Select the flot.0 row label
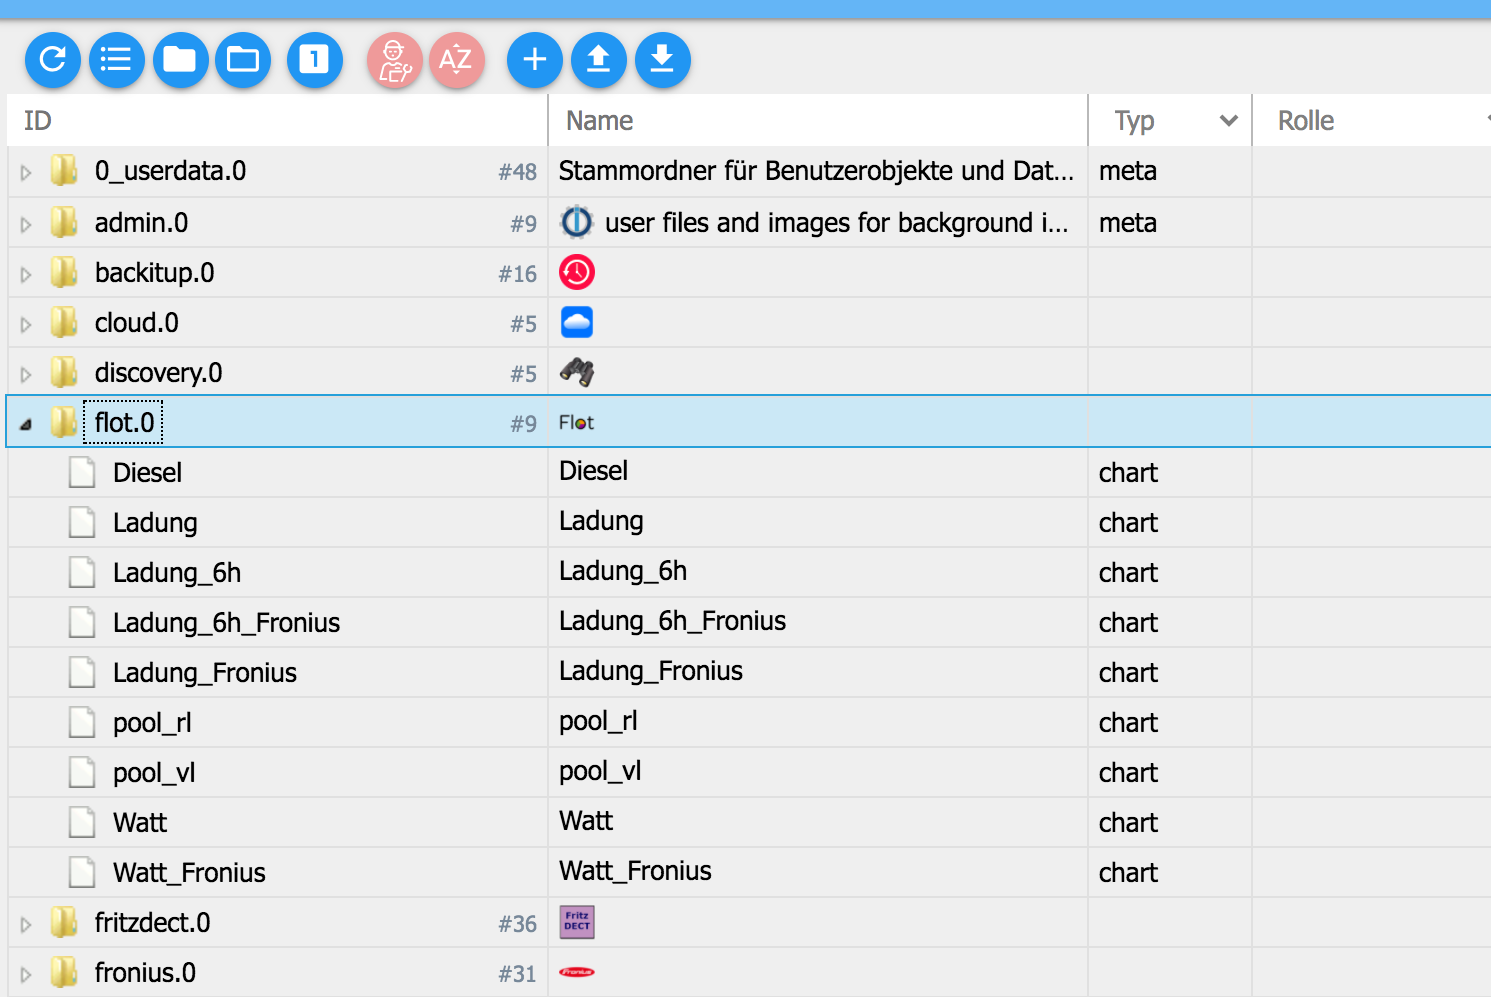1491x997 pixels. pyautogui.click(x=124, y=422)
